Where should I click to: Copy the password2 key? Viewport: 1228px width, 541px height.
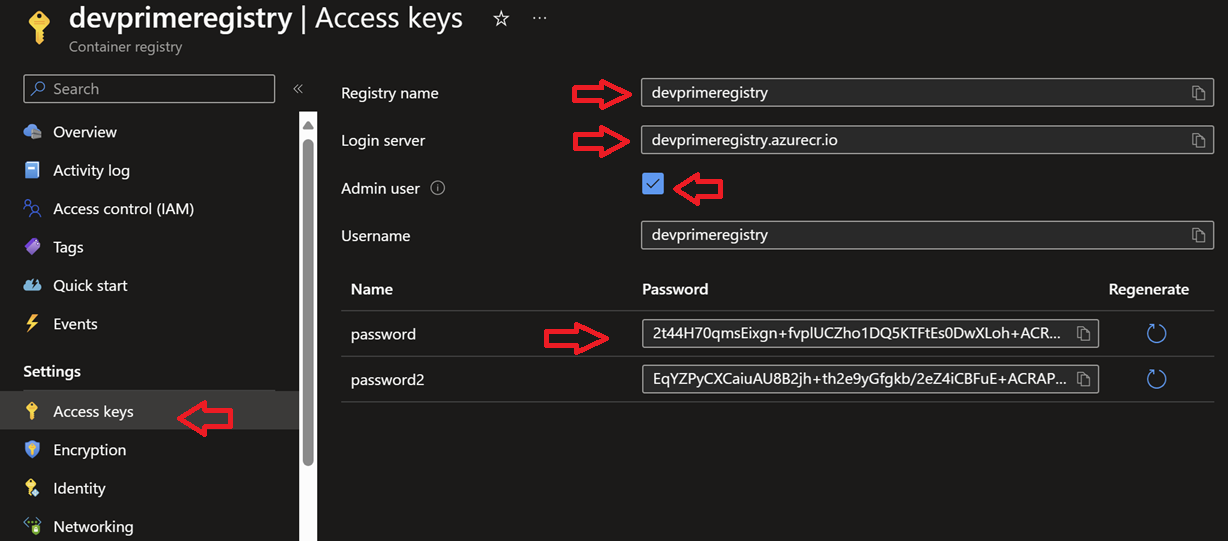pos(1083,379)
